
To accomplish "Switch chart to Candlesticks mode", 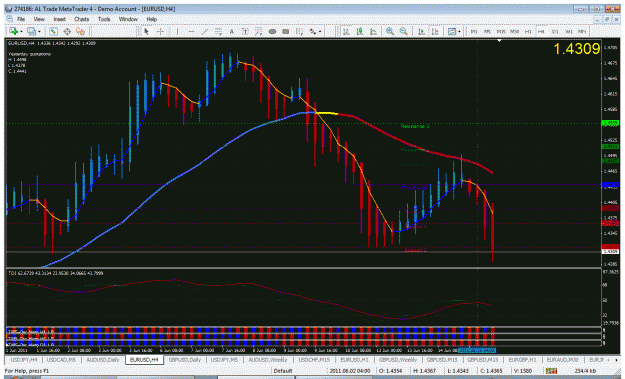I will click(360, 31).
